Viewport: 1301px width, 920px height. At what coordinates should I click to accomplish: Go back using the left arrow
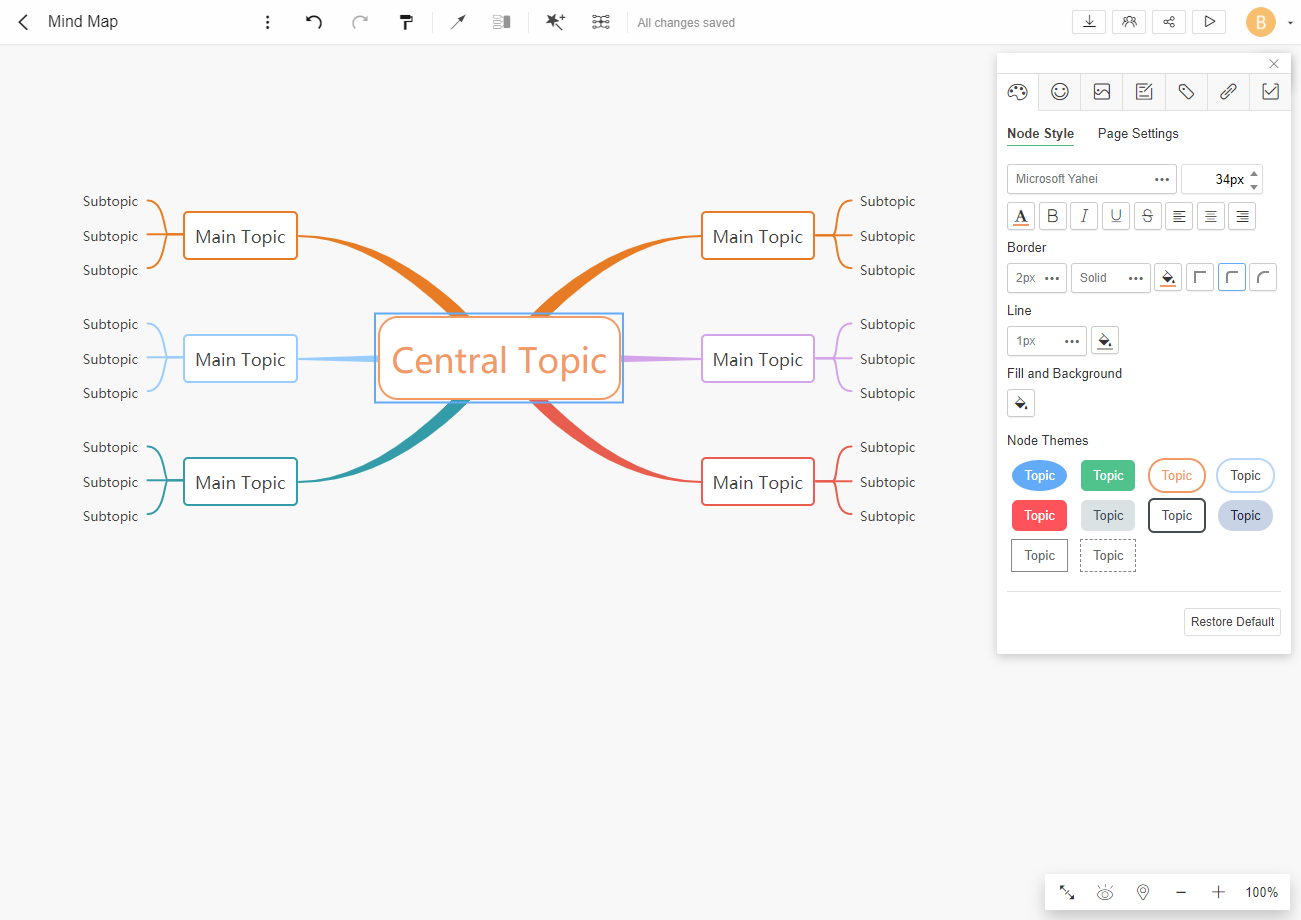24,22
